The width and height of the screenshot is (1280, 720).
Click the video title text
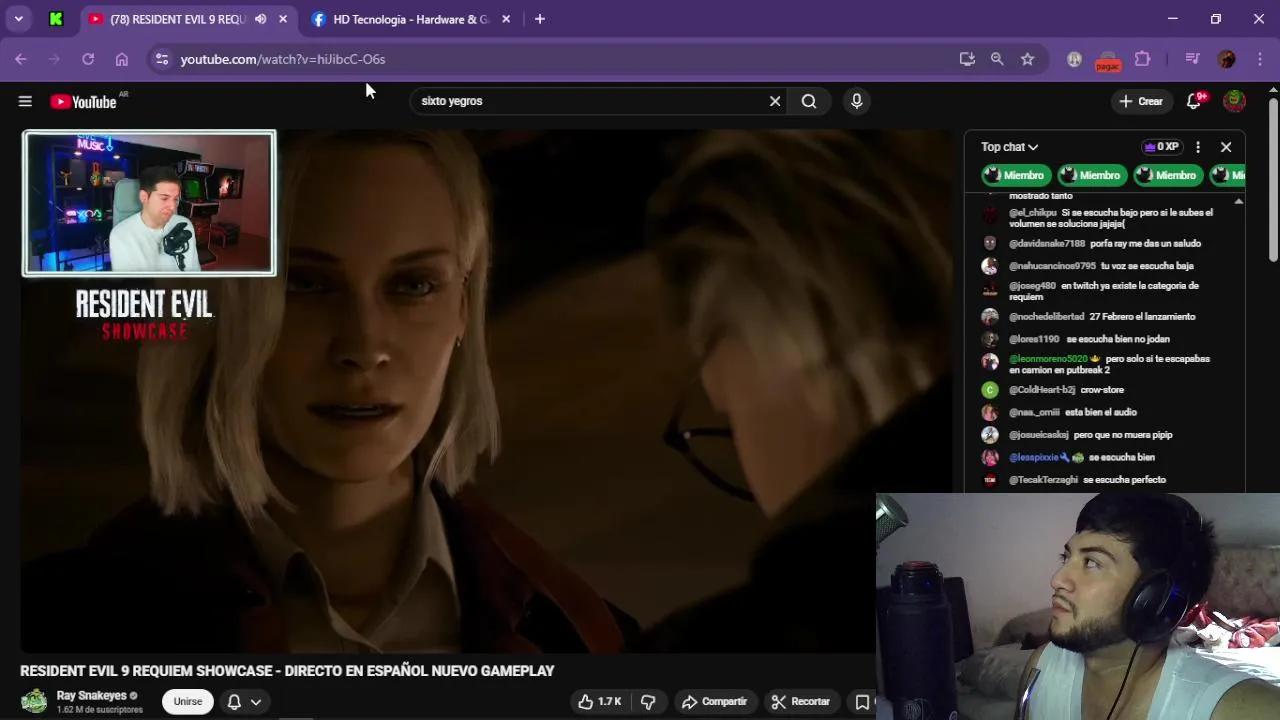287,671
